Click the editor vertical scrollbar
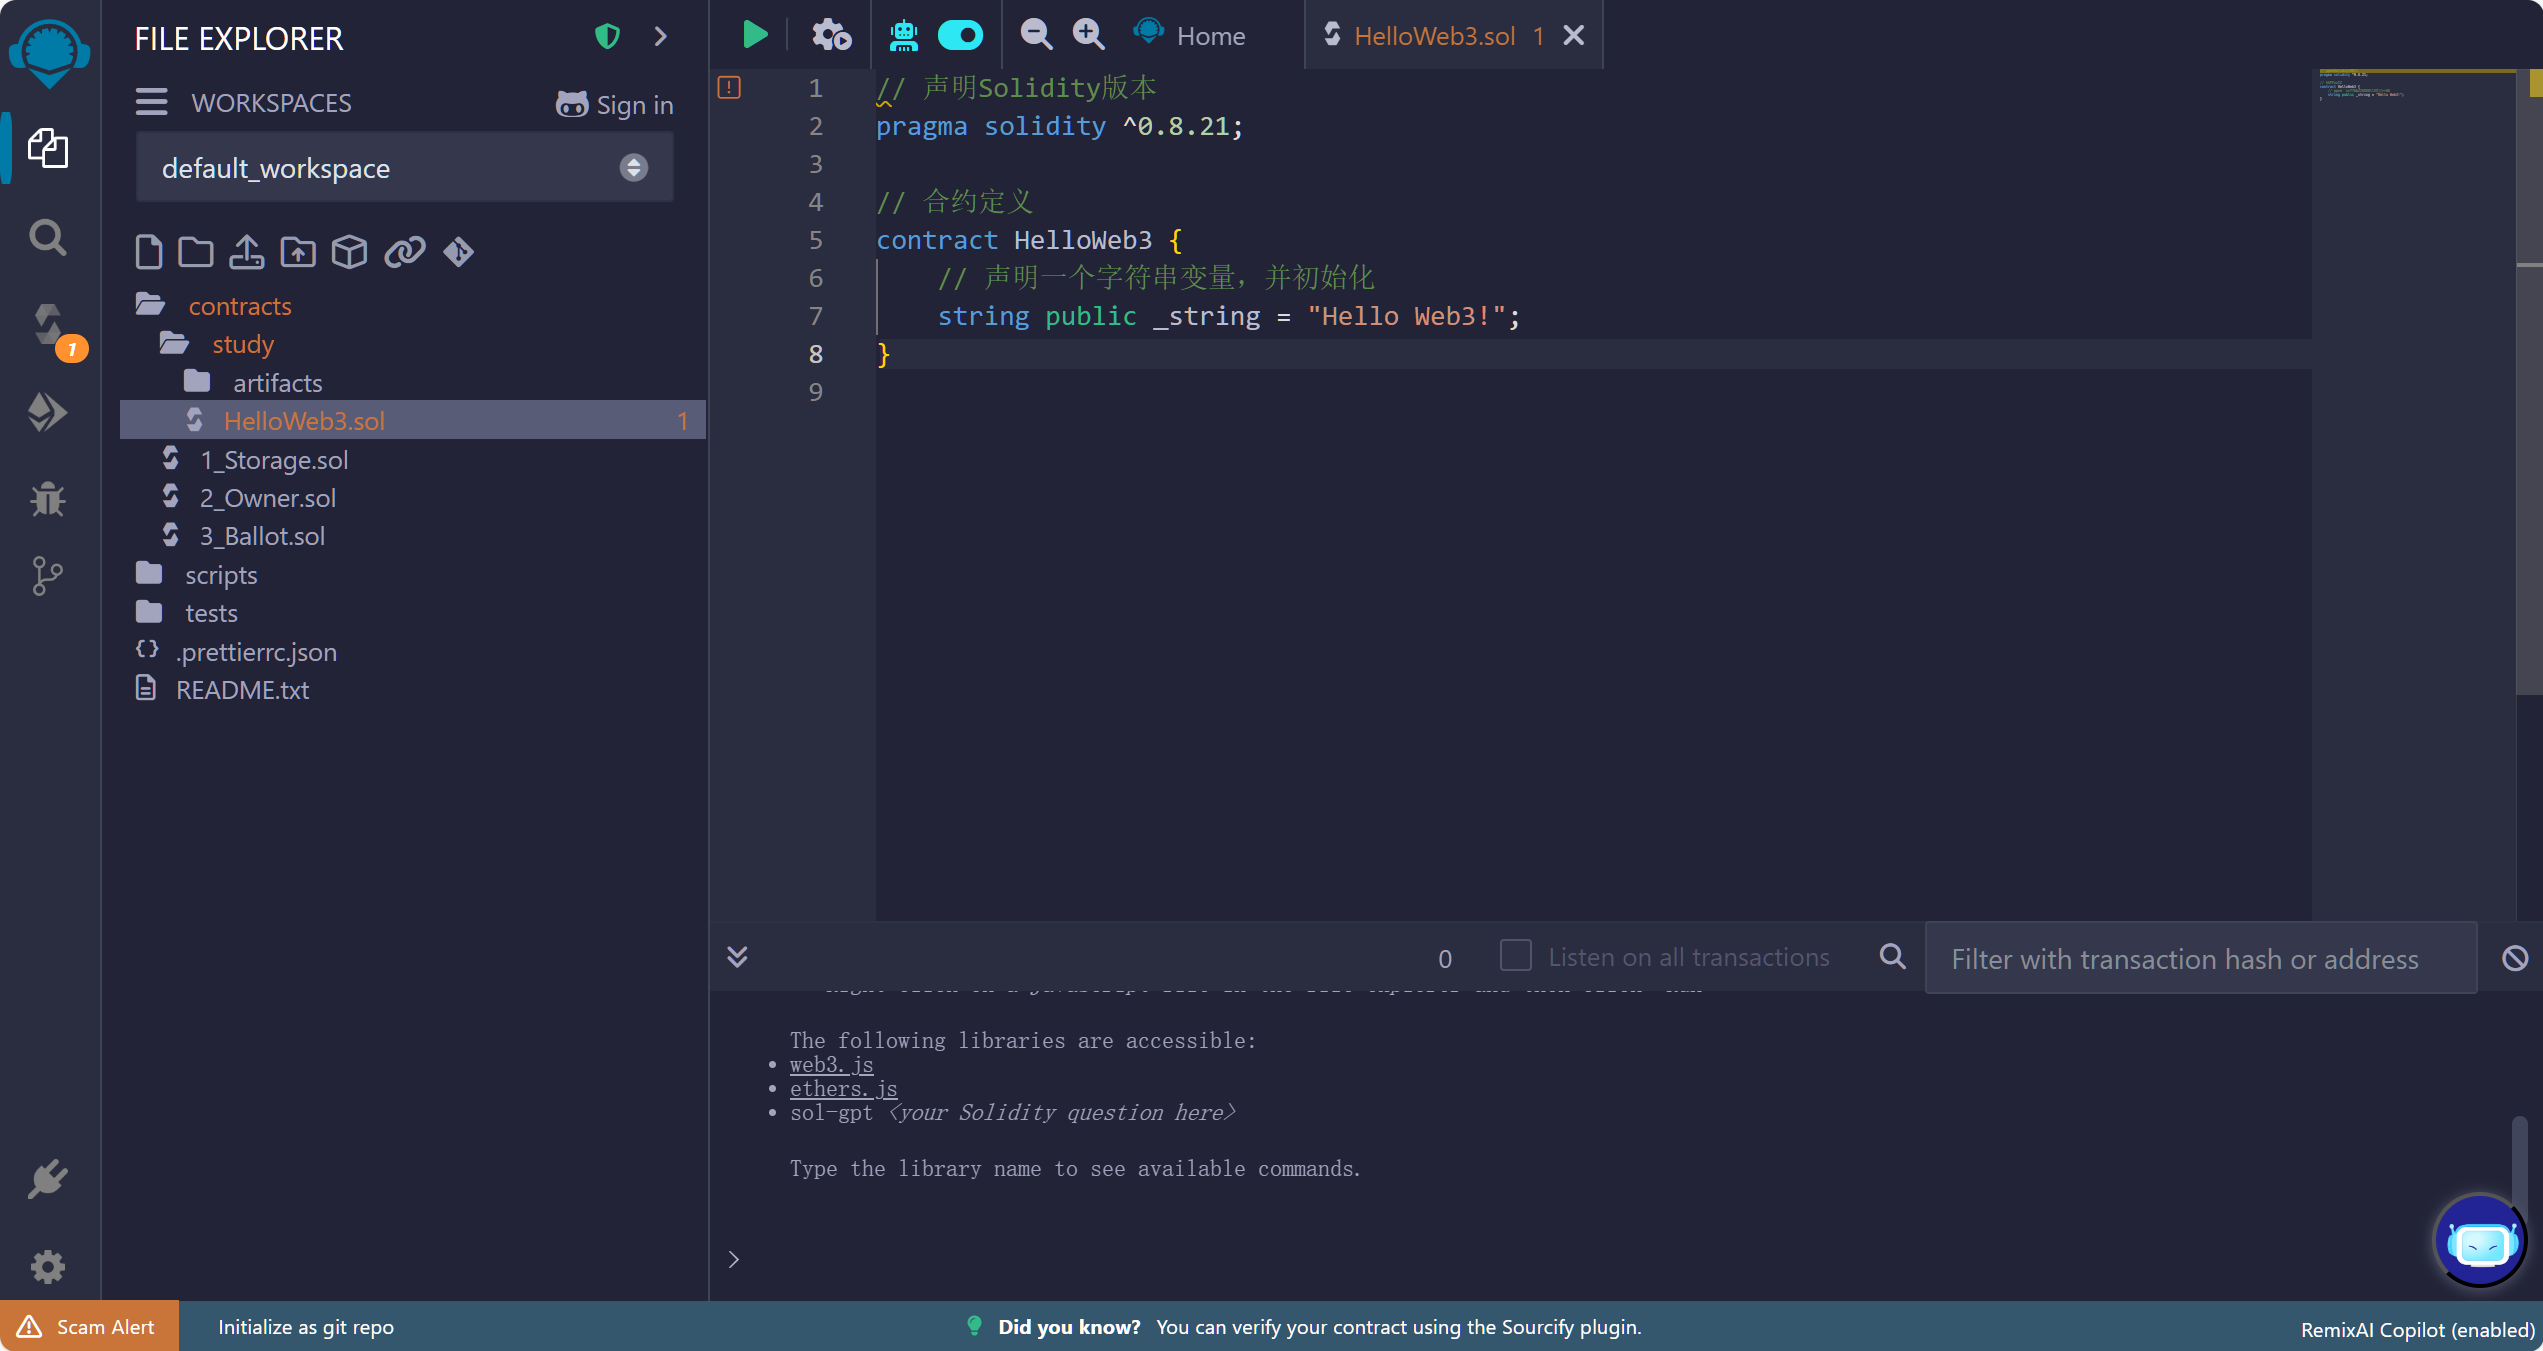Viewport: 2543px width, 1351px height. pyautogui.click(x=2528, y=400)
